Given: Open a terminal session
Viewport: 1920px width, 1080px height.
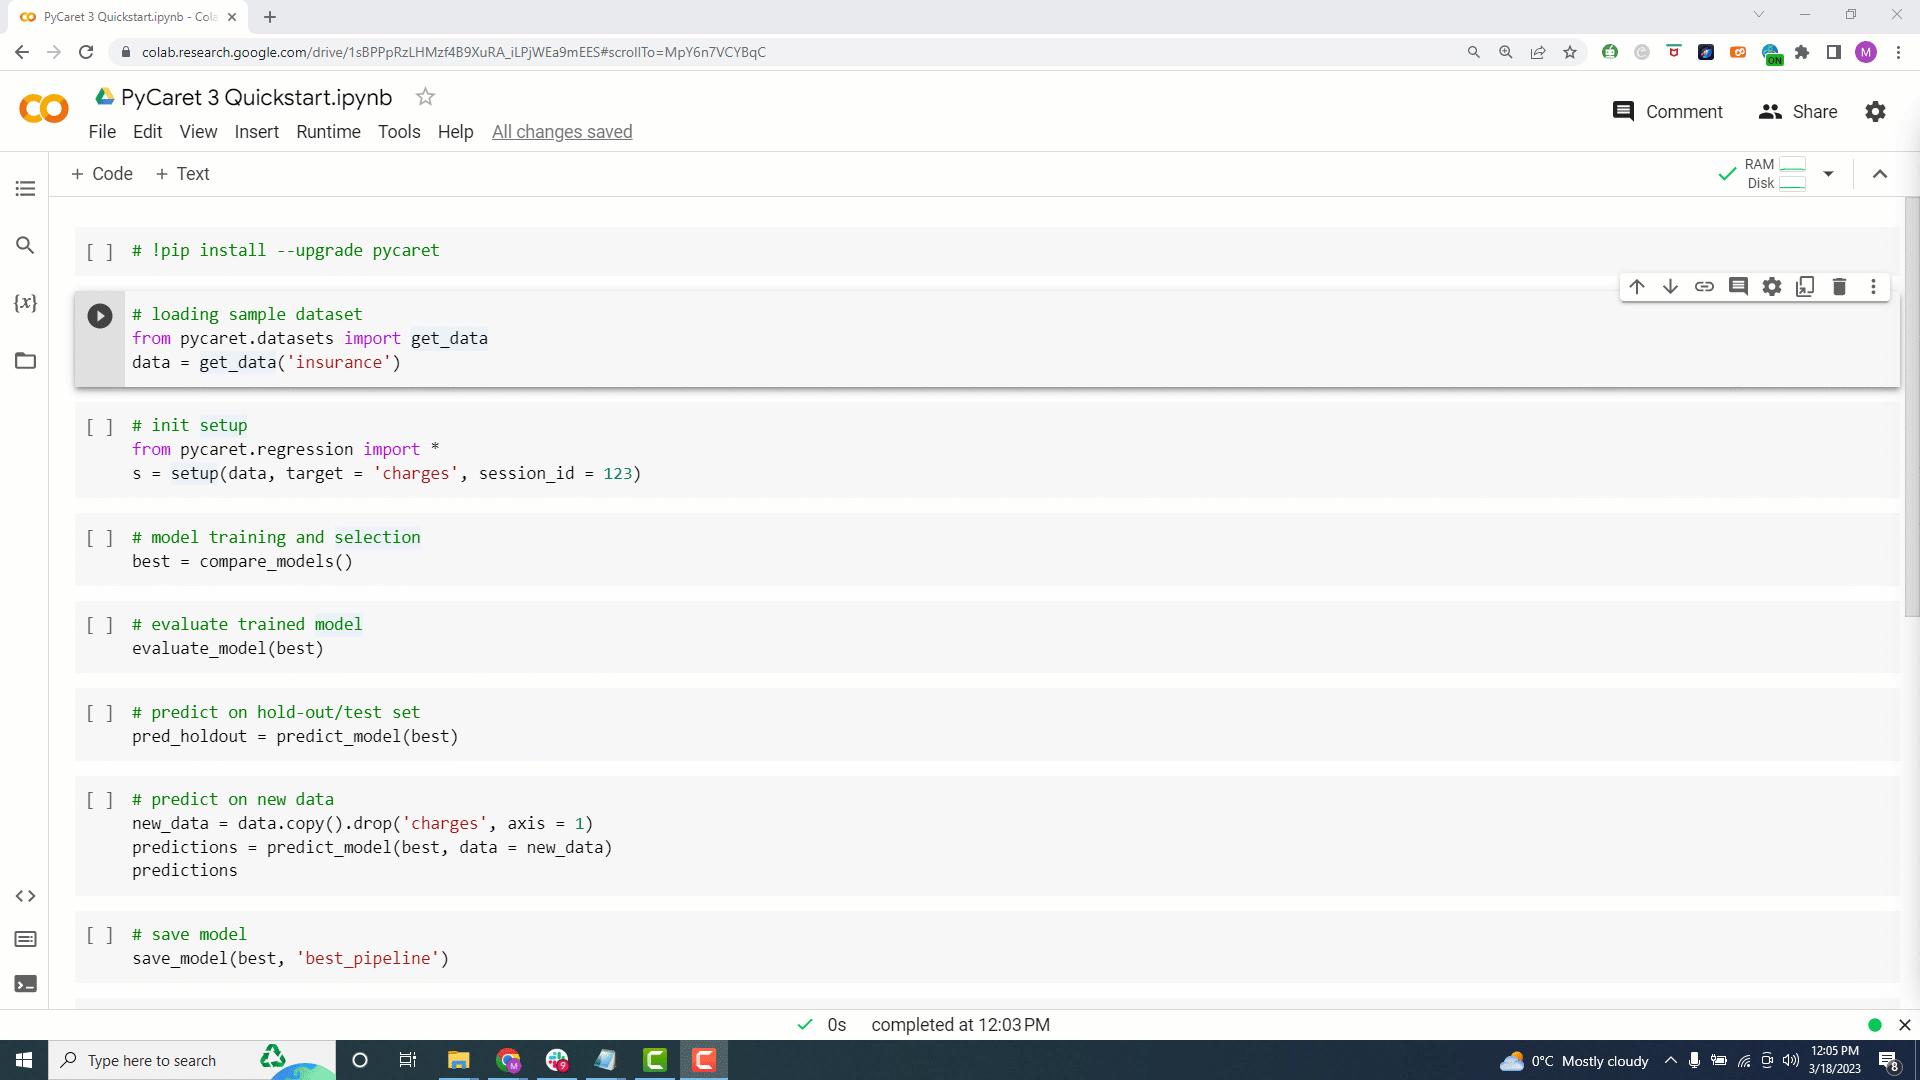Looking at the screenshot, I should click(25, 983).
